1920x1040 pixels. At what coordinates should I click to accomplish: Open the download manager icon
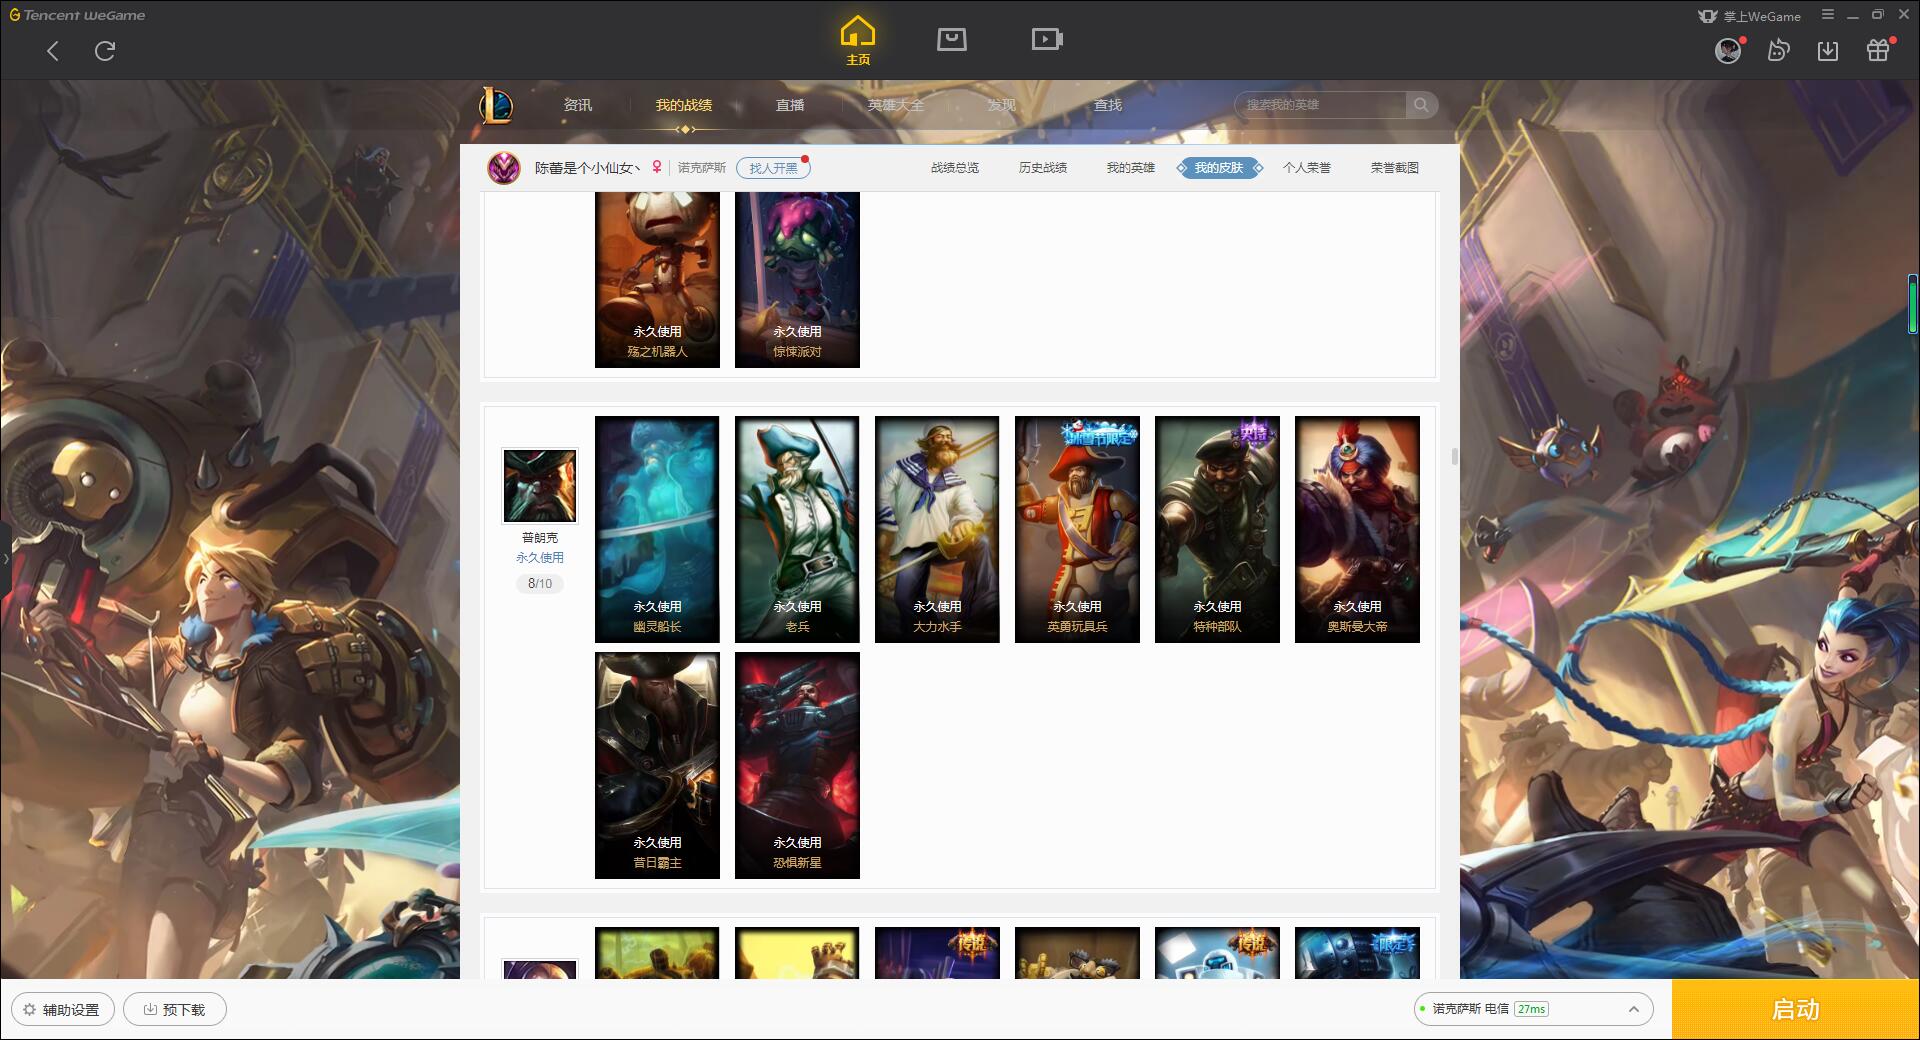click(x=1828, y=50)
